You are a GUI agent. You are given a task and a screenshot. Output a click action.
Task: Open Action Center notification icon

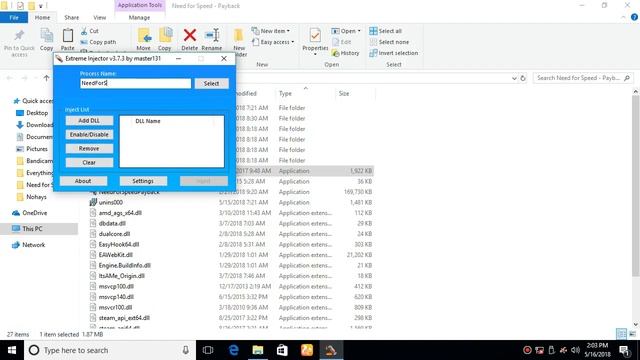coord(624,350)
